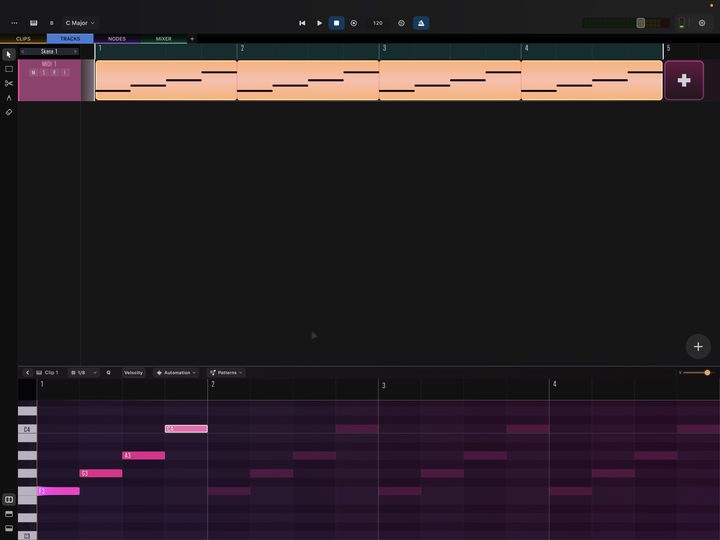720x540 pixels.
Task: Click bar 4 marker in piano roll ruler
Action: [554, 384]
